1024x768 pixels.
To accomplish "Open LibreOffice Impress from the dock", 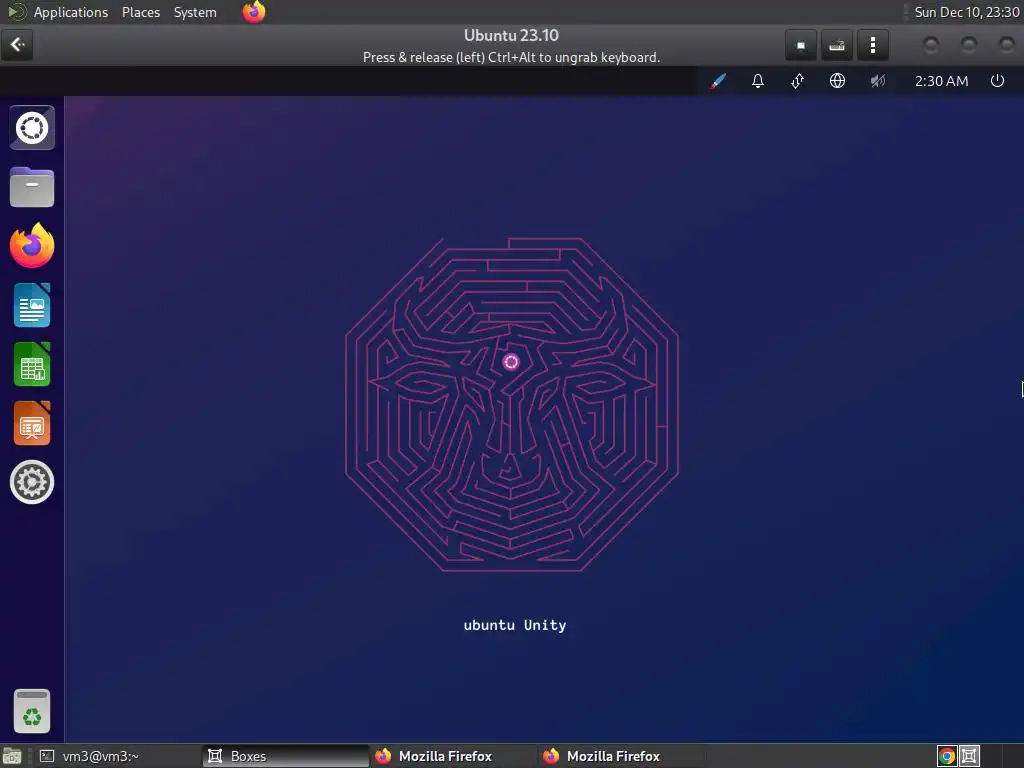I will pyautogui.click(x=32, y=423).
